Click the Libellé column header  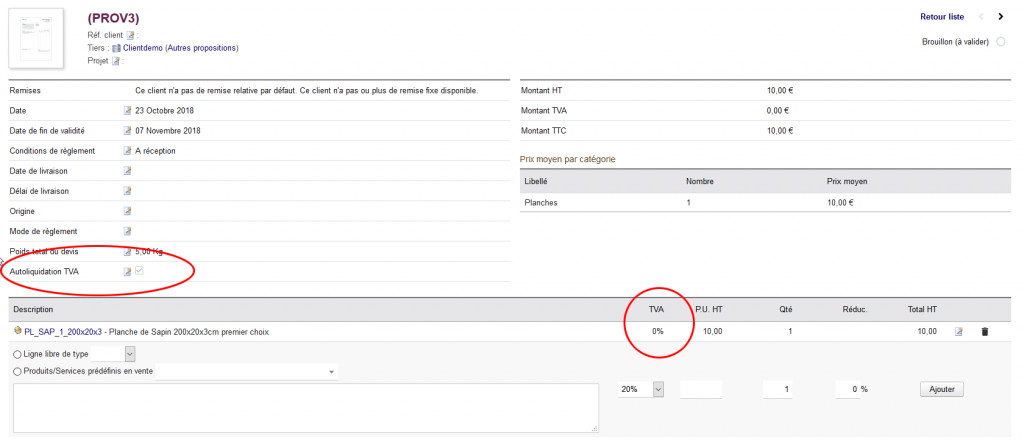click(x=536, y=181)
